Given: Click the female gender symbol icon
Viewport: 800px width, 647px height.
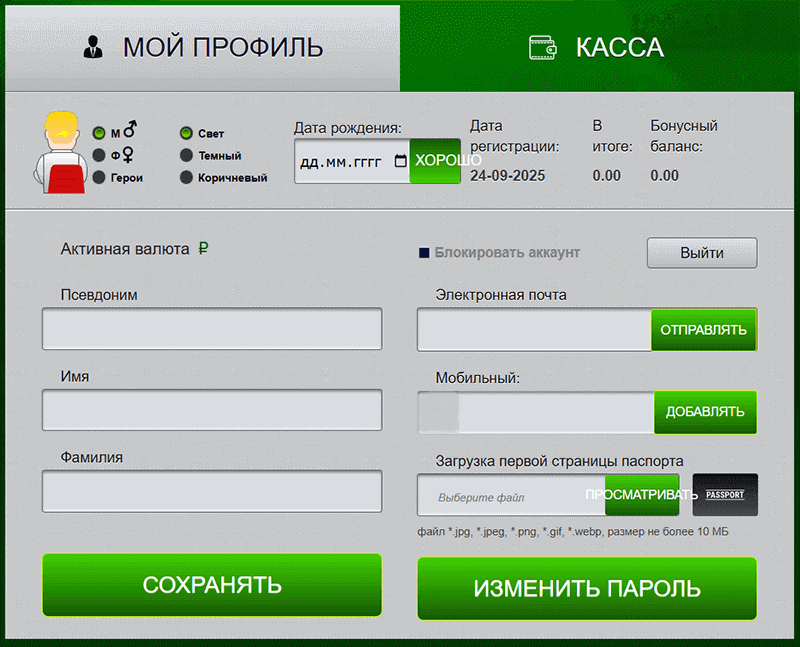Looking at the screenshot, I should coord(127,153).
